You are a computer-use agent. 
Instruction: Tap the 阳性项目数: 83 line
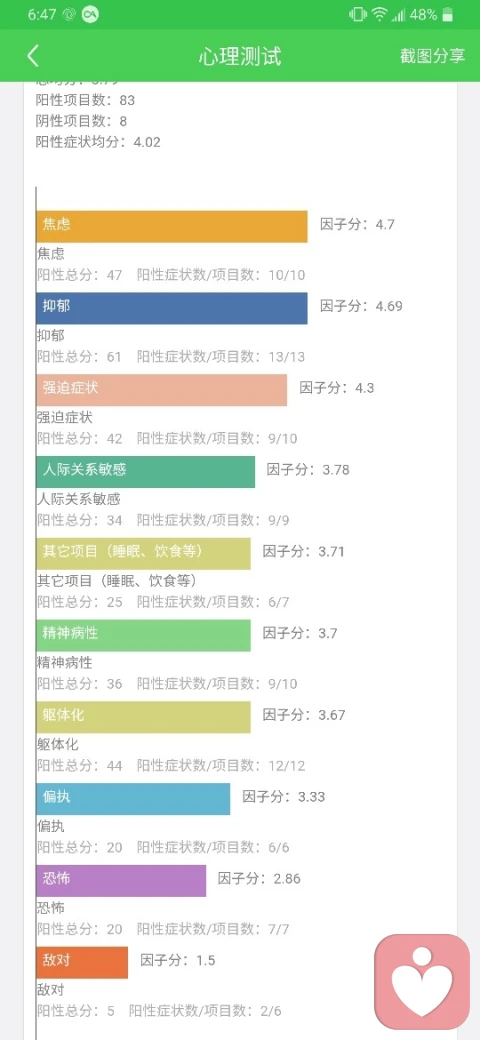(86, 100)
